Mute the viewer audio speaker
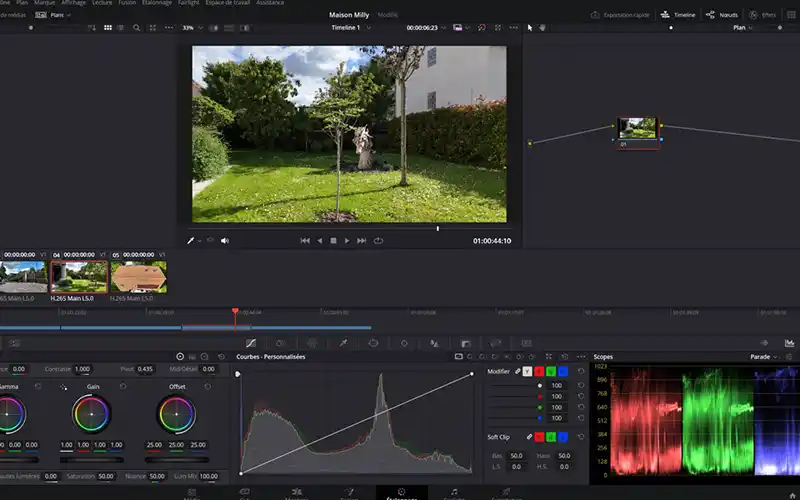The height and width of the screenshot is (500, 800). [224, 241]
